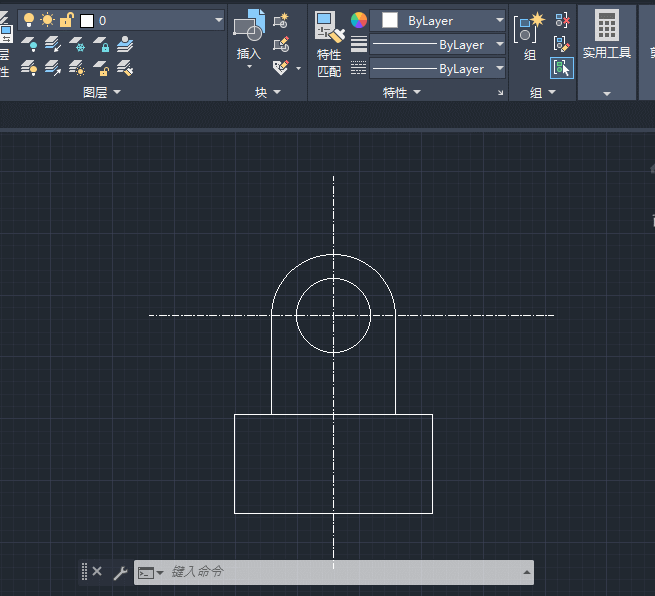This screenshot has height=596, width=655.
Task: Open the linetype ByLayer dropdown
Action: coord(438,69)
